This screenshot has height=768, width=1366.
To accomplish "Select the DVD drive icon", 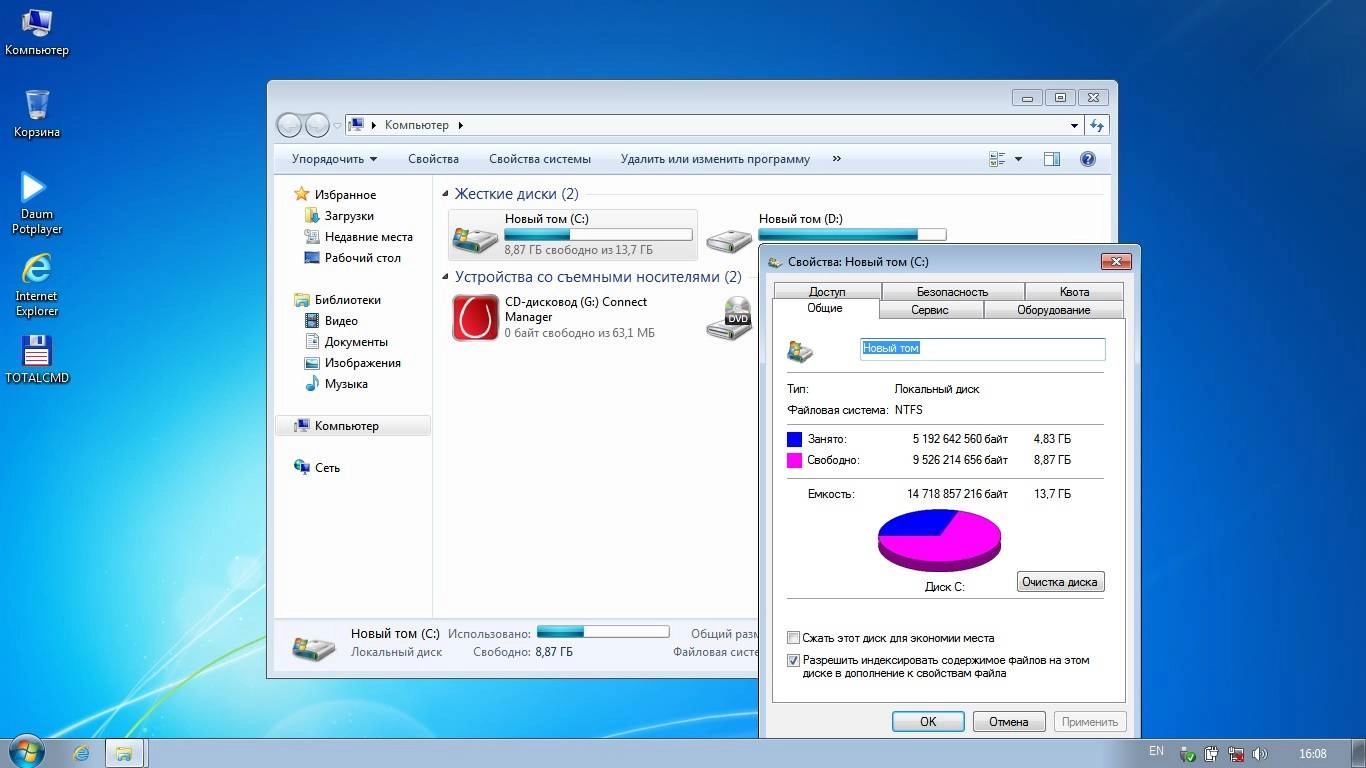I will coord(729,318).
